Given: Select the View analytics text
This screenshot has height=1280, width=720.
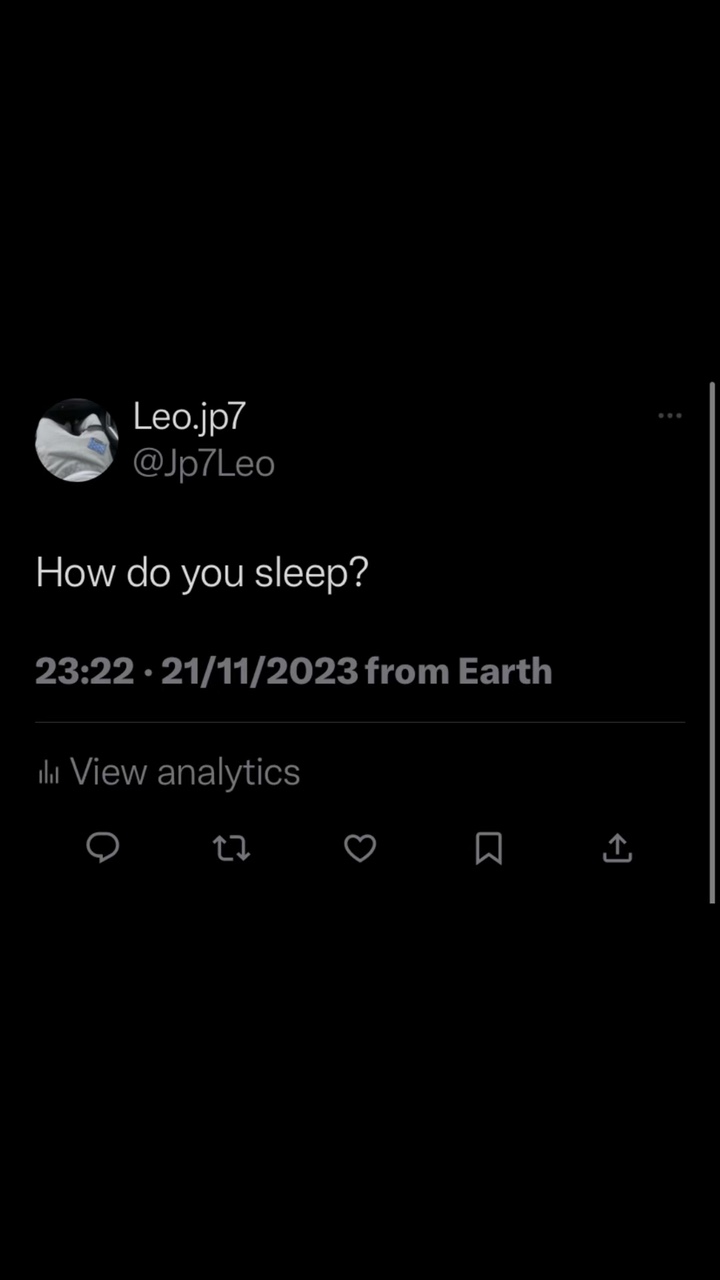Looking at the screenshot, I should click(185, 772).
